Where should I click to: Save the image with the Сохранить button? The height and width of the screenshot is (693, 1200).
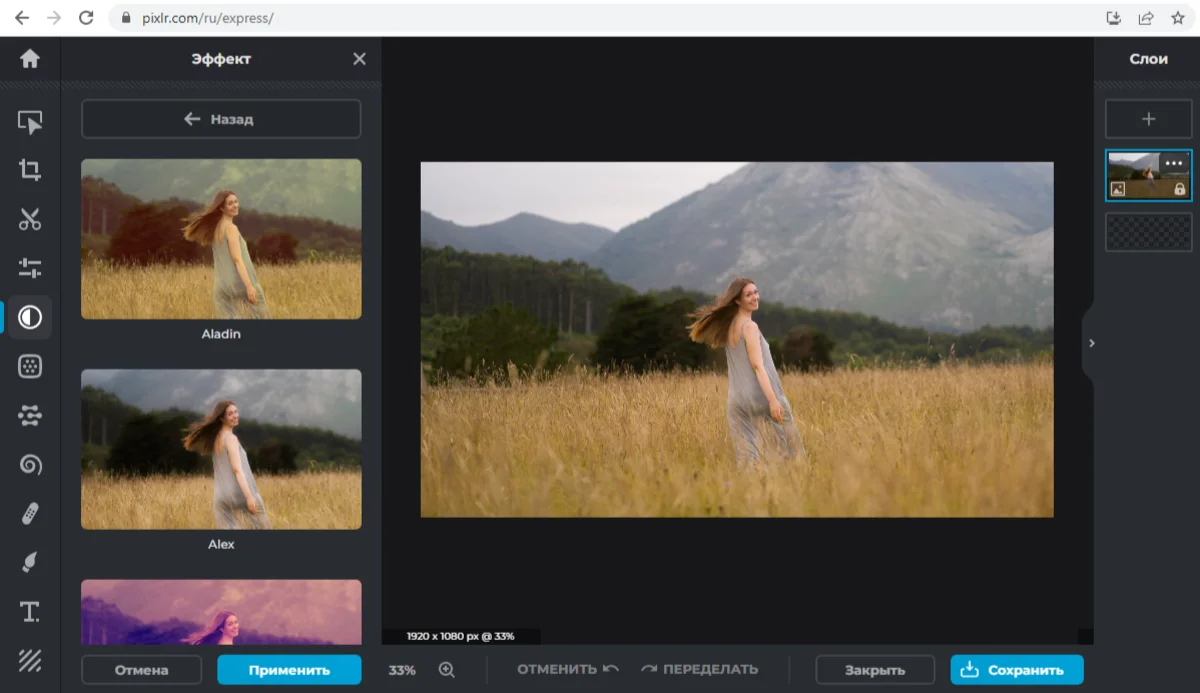coord(1017,670)
